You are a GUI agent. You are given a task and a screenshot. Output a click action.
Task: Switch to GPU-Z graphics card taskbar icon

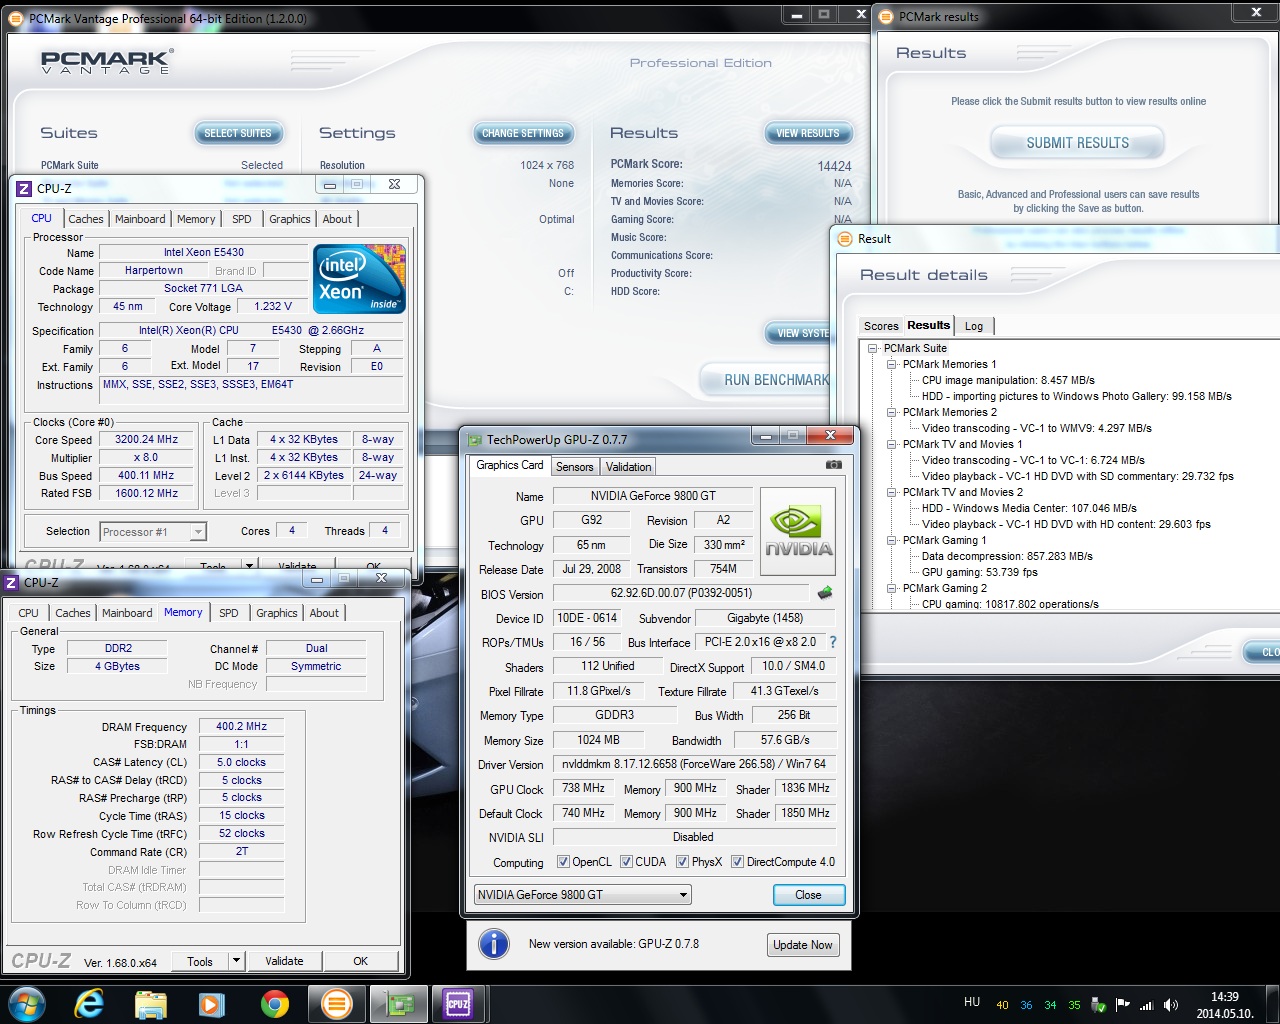[x=399, y=1004]
